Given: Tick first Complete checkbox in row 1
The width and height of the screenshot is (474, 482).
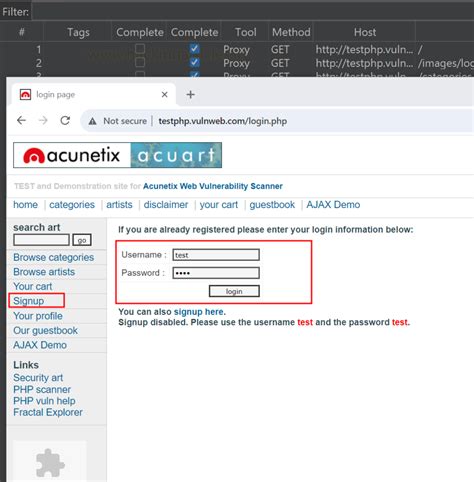Looking at the screenshot, I should [x=140, y=49].
